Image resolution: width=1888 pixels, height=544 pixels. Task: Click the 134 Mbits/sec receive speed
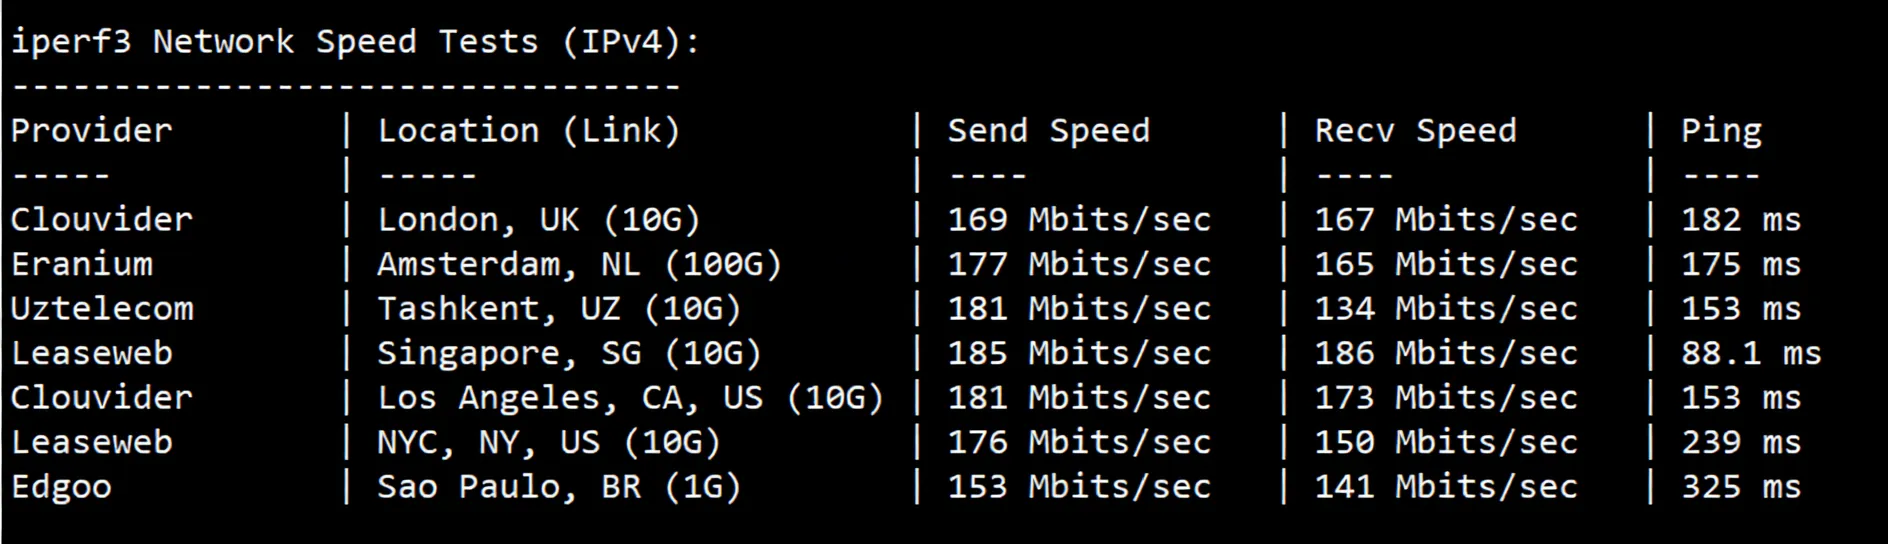tap(1446, 309)
